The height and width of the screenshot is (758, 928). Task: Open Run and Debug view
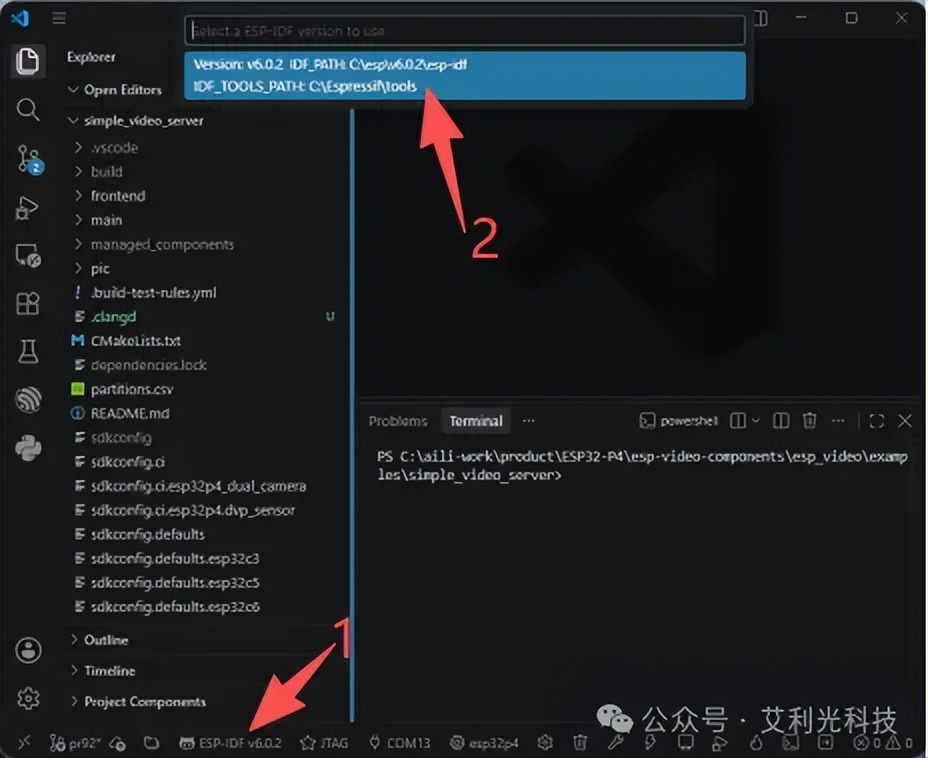[27, 208]
